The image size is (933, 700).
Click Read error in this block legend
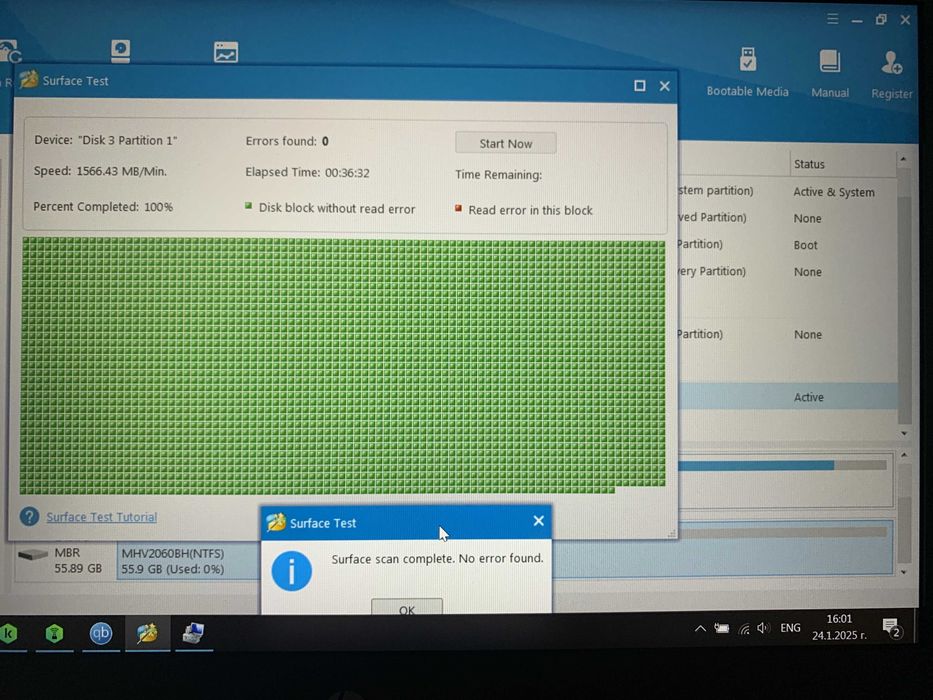pos(524,210)
